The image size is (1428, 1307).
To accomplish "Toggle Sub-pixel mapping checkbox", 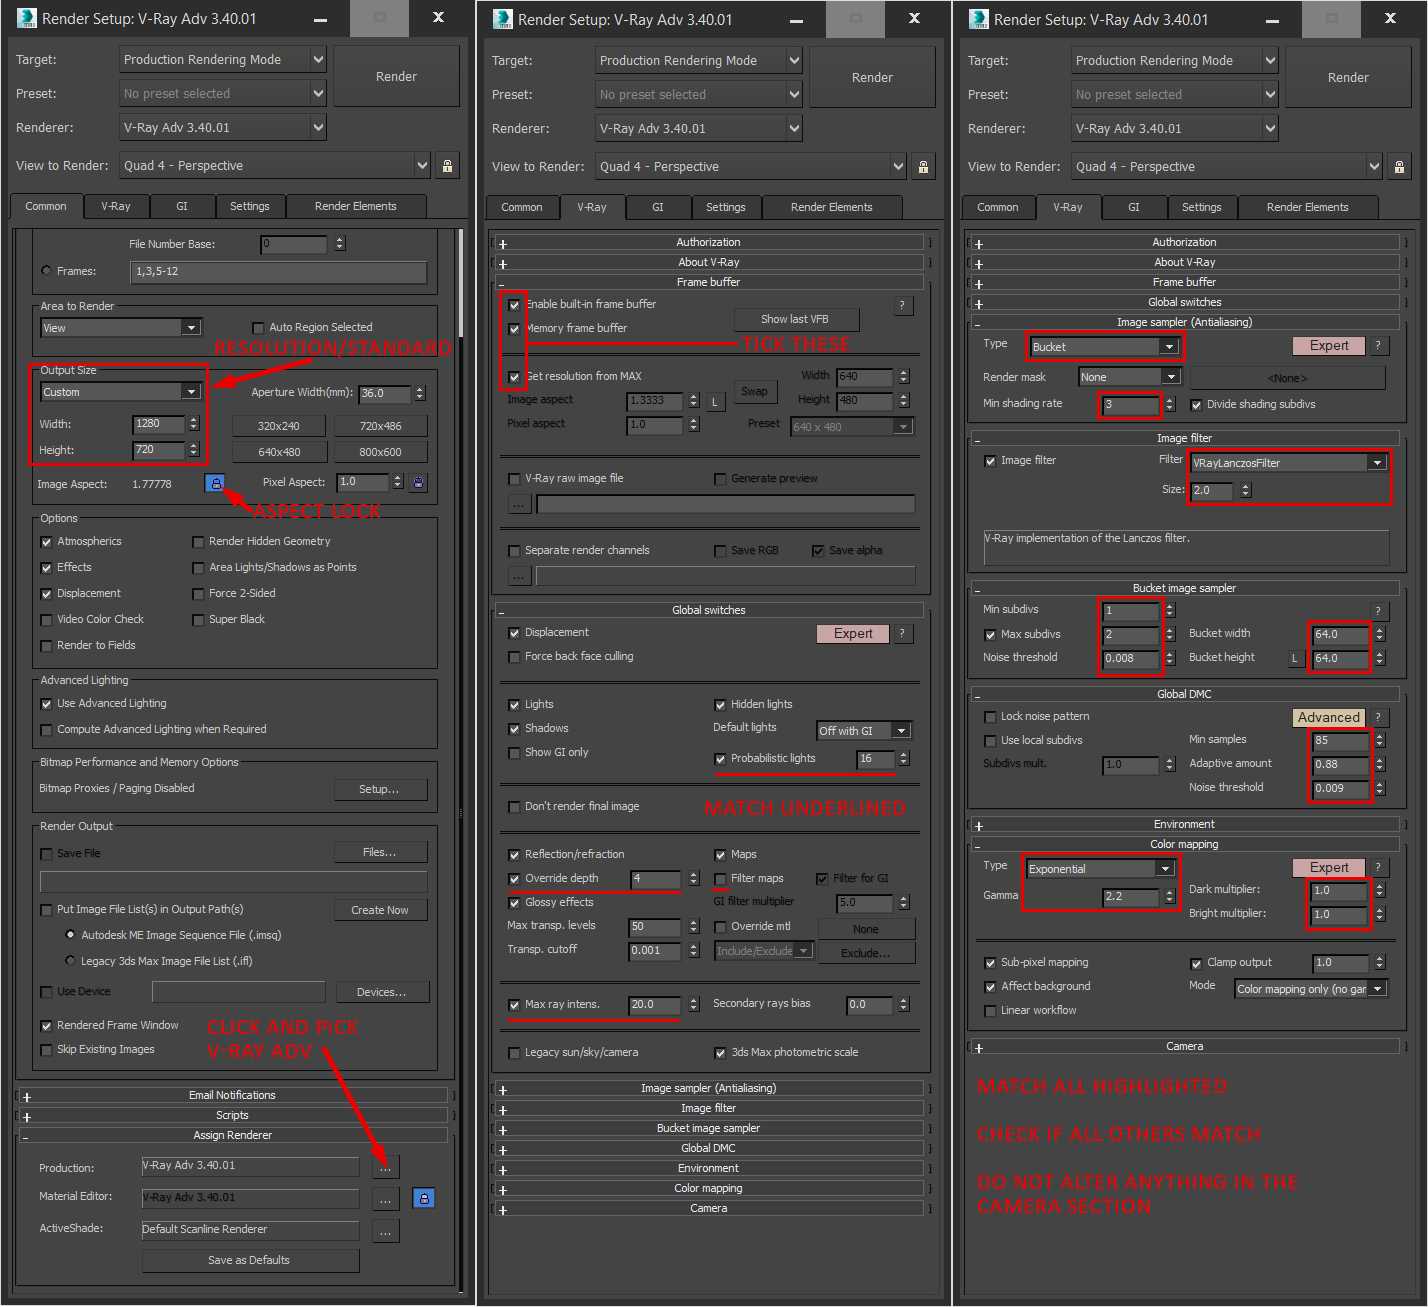I will pyautogui.click(x=990, y=963).
